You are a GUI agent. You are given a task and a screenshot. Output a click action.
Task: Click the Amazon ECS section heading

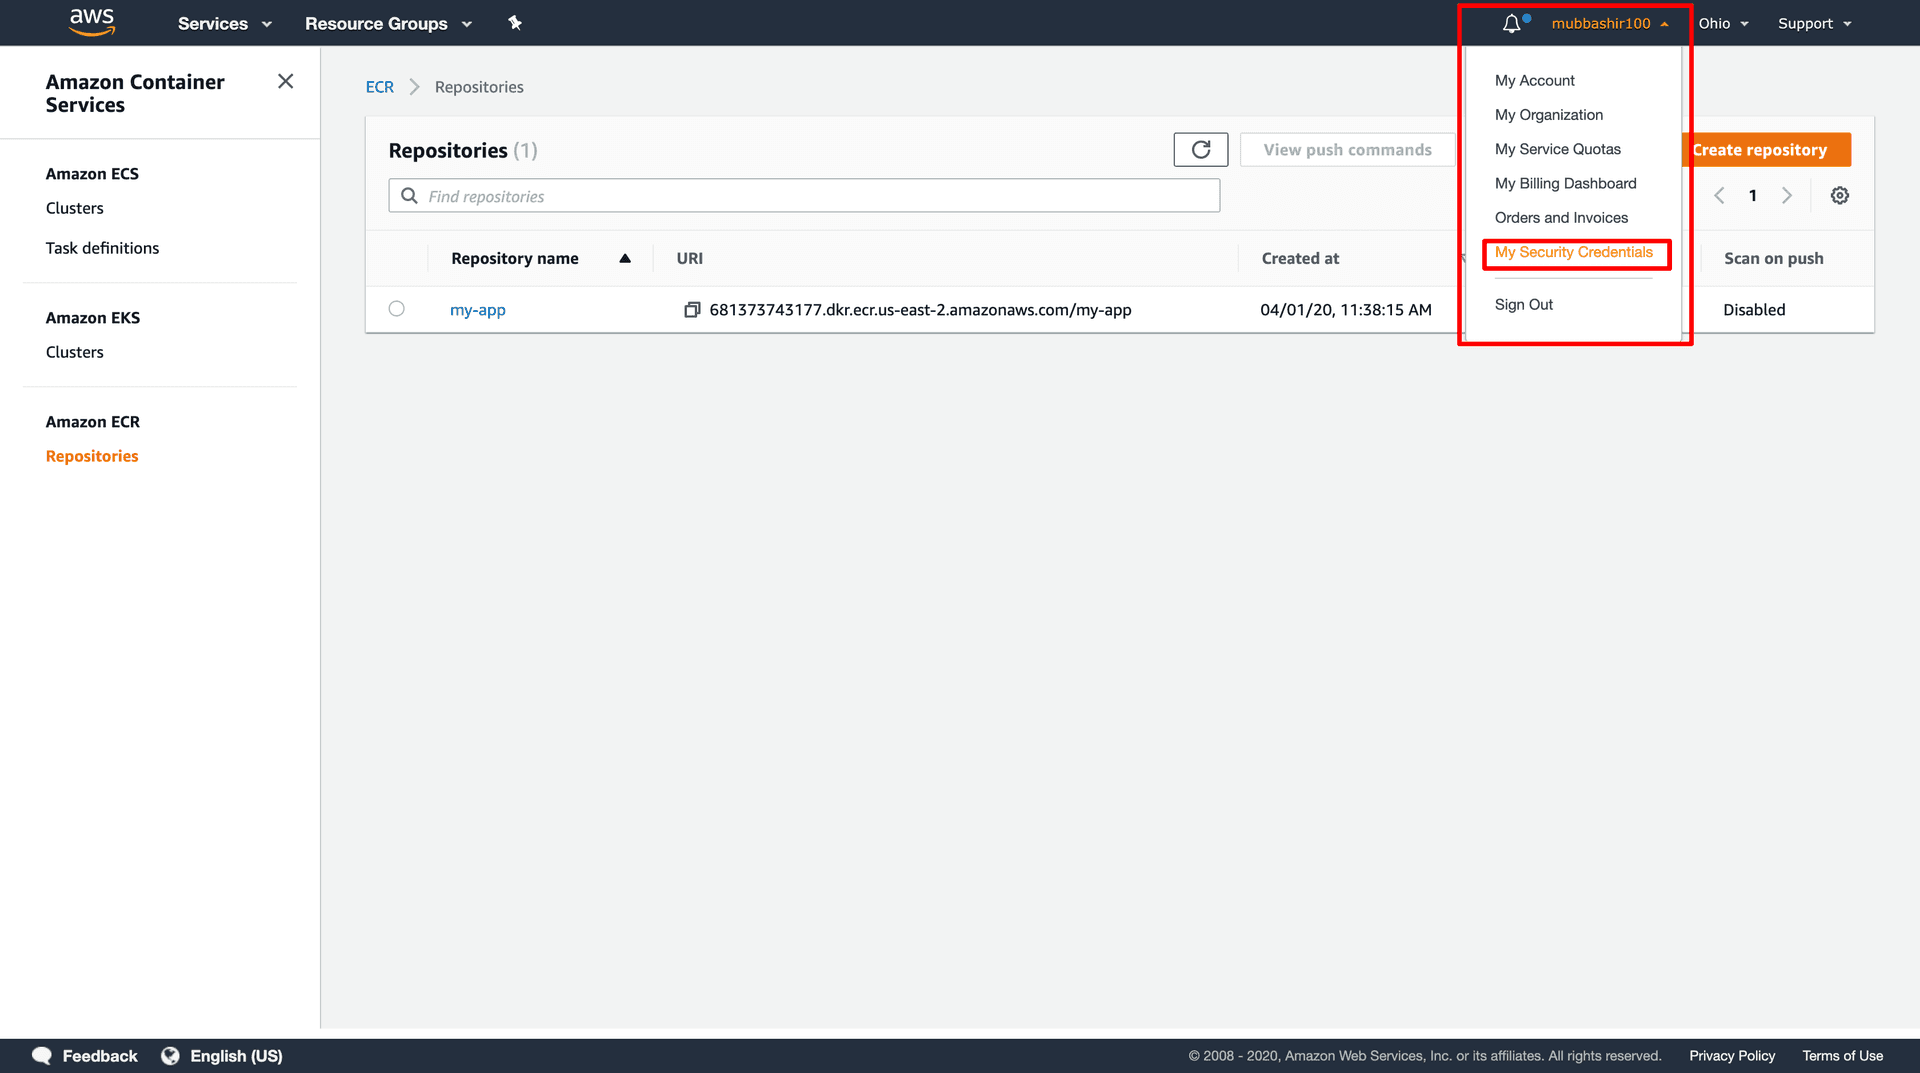coord(92,174)
